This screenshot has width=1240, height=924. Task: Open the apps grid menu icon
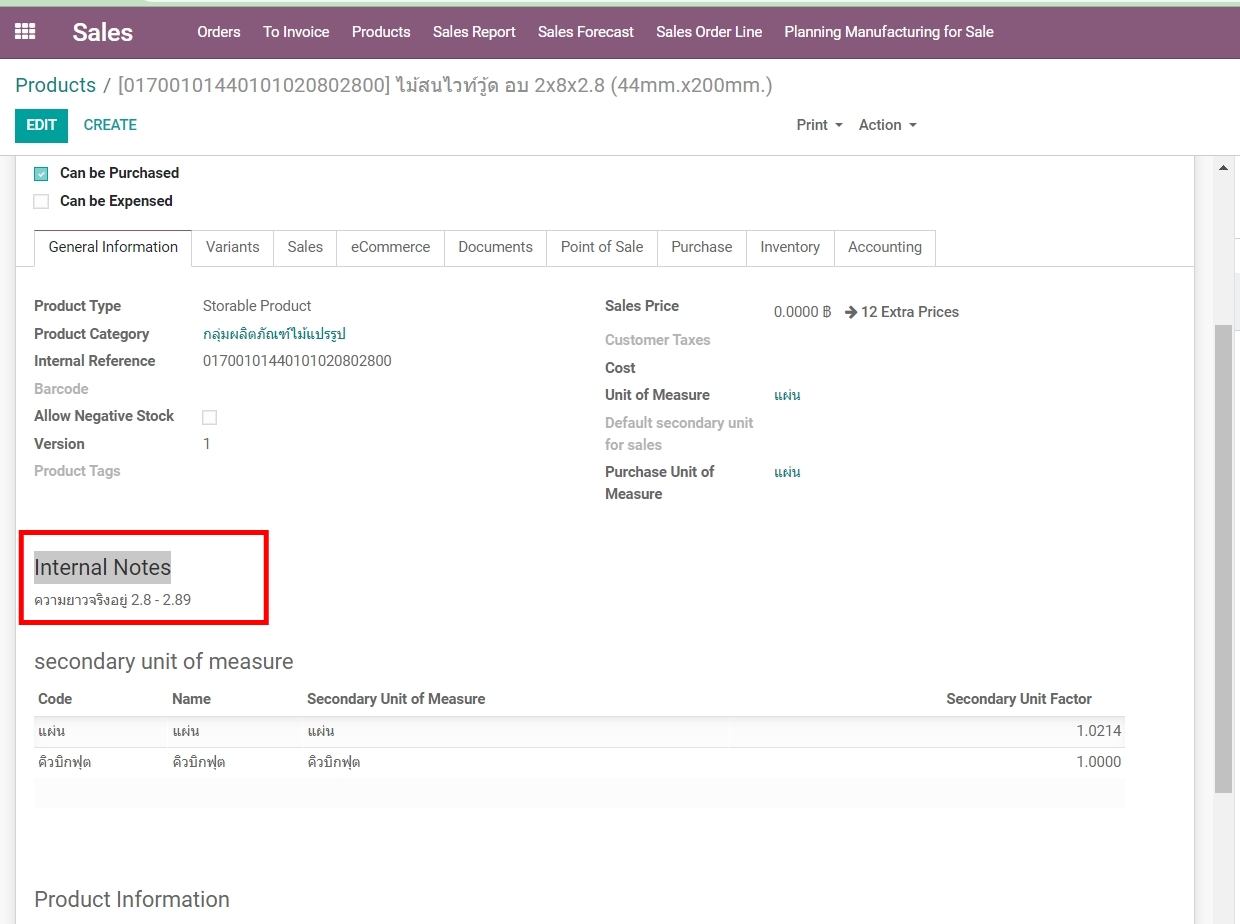point(25,32)
